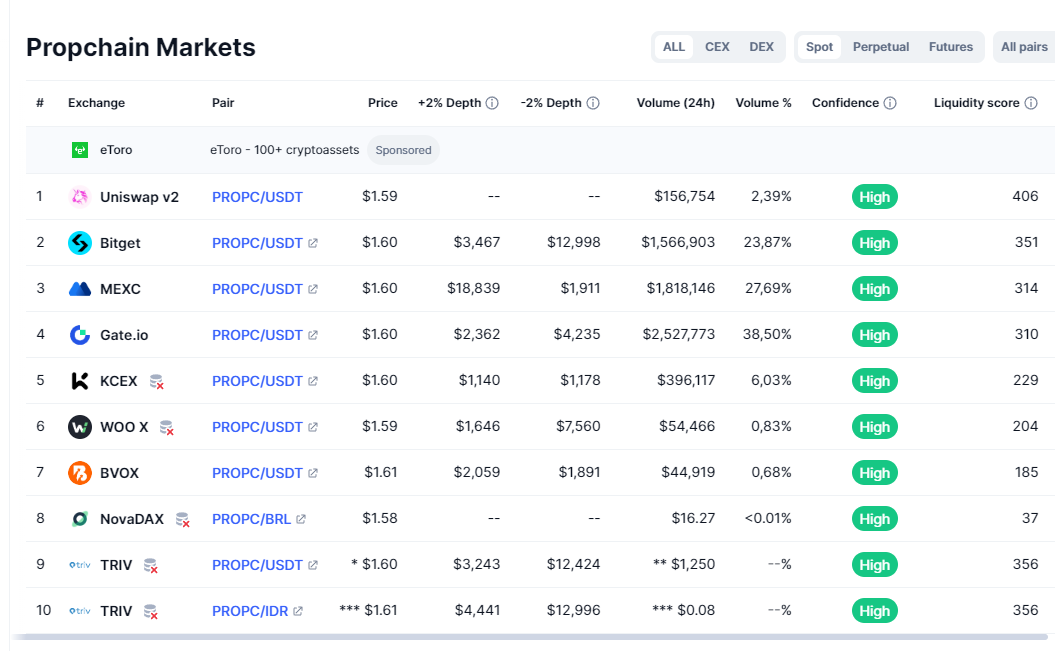Click the Propchain Markets heading
The width and height of the screenshot is (1055, 651).
[141, 48]
